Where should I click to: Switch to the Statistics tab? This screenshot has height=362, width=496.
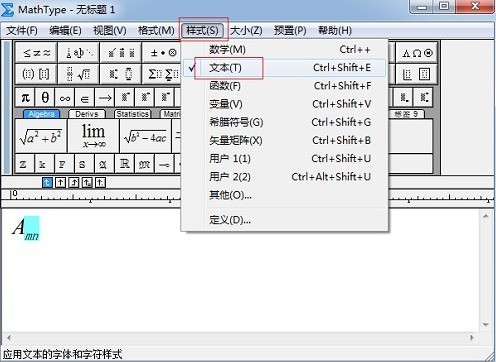(132, 114)
